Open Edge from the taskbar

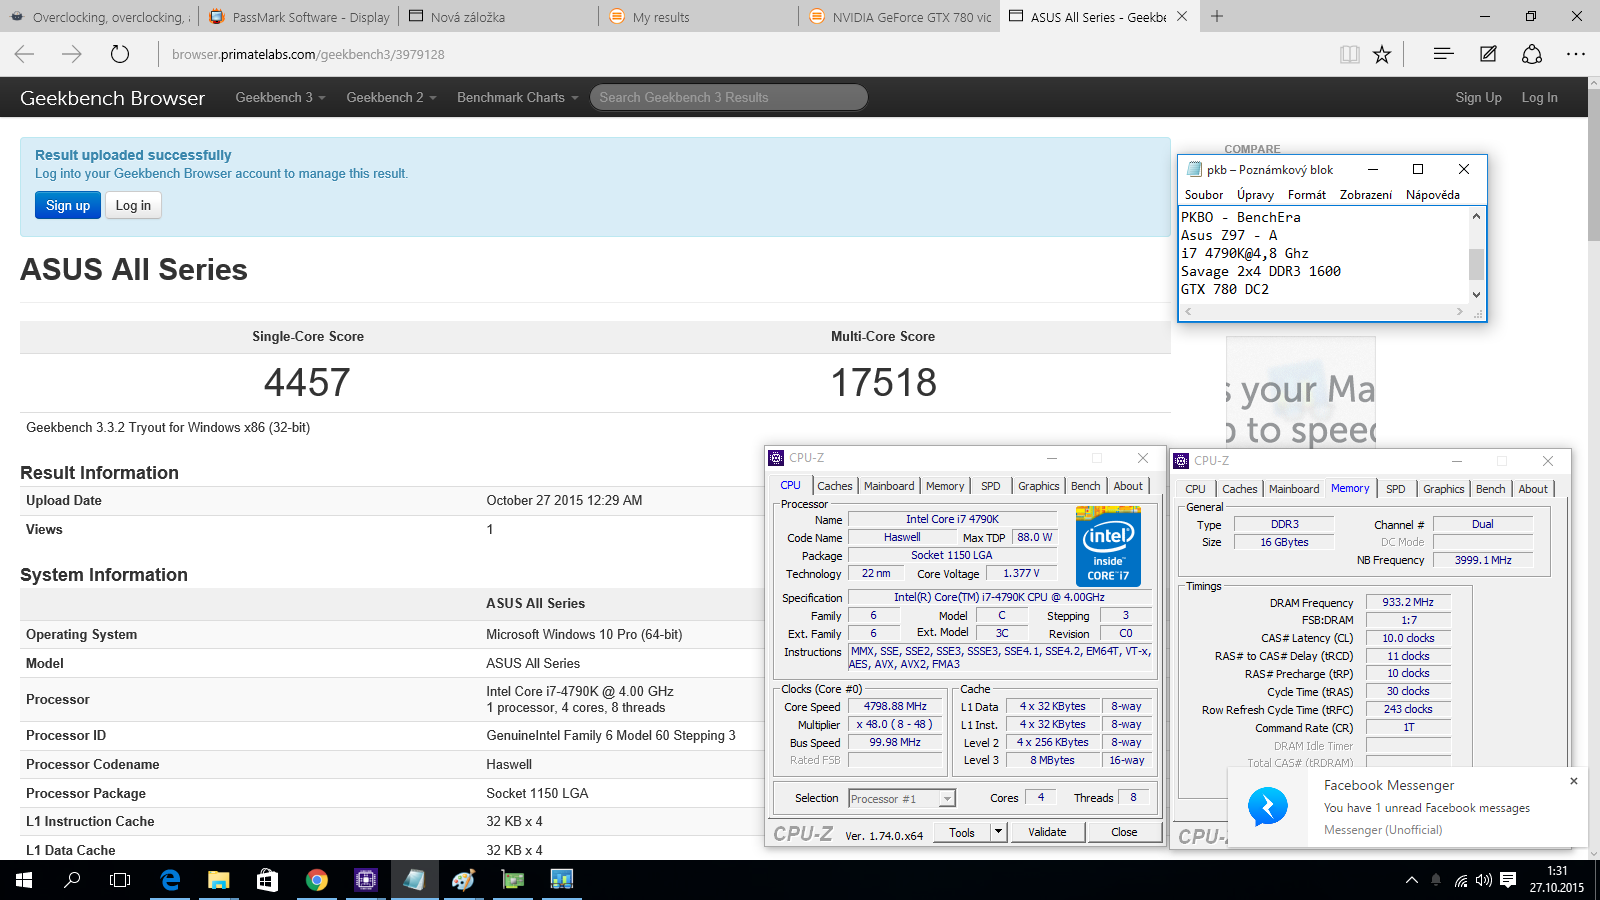170,880
